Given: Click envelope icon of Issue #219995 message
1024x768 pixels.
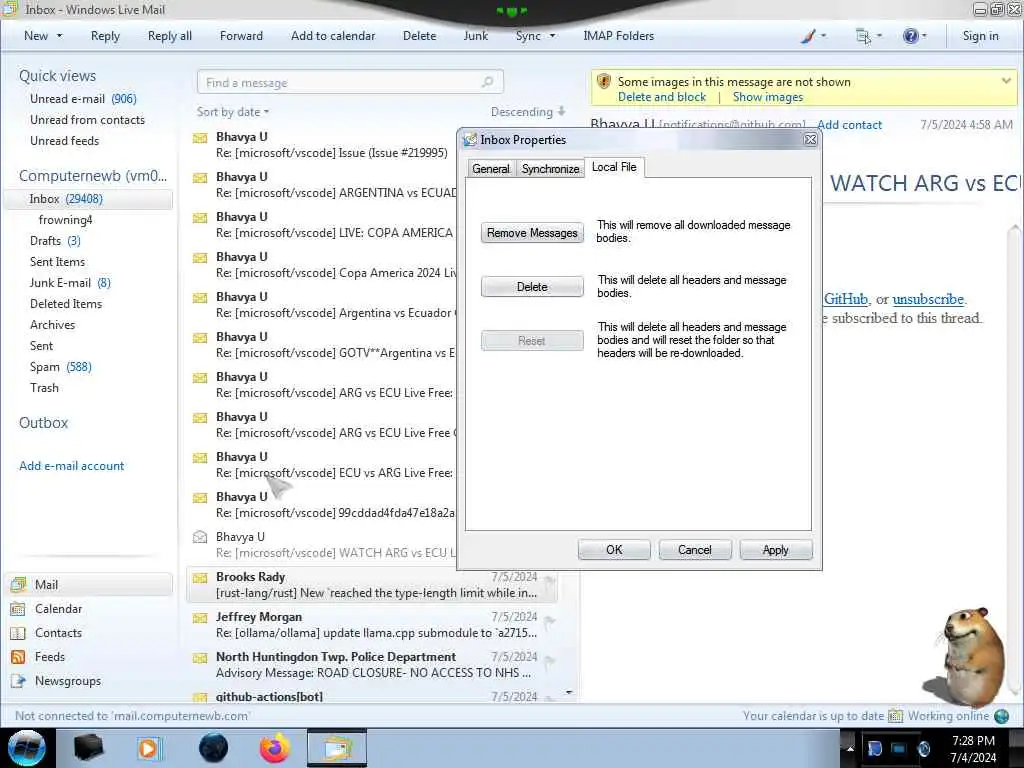Looking at the screenshot, I should click(x=200, y=138).
